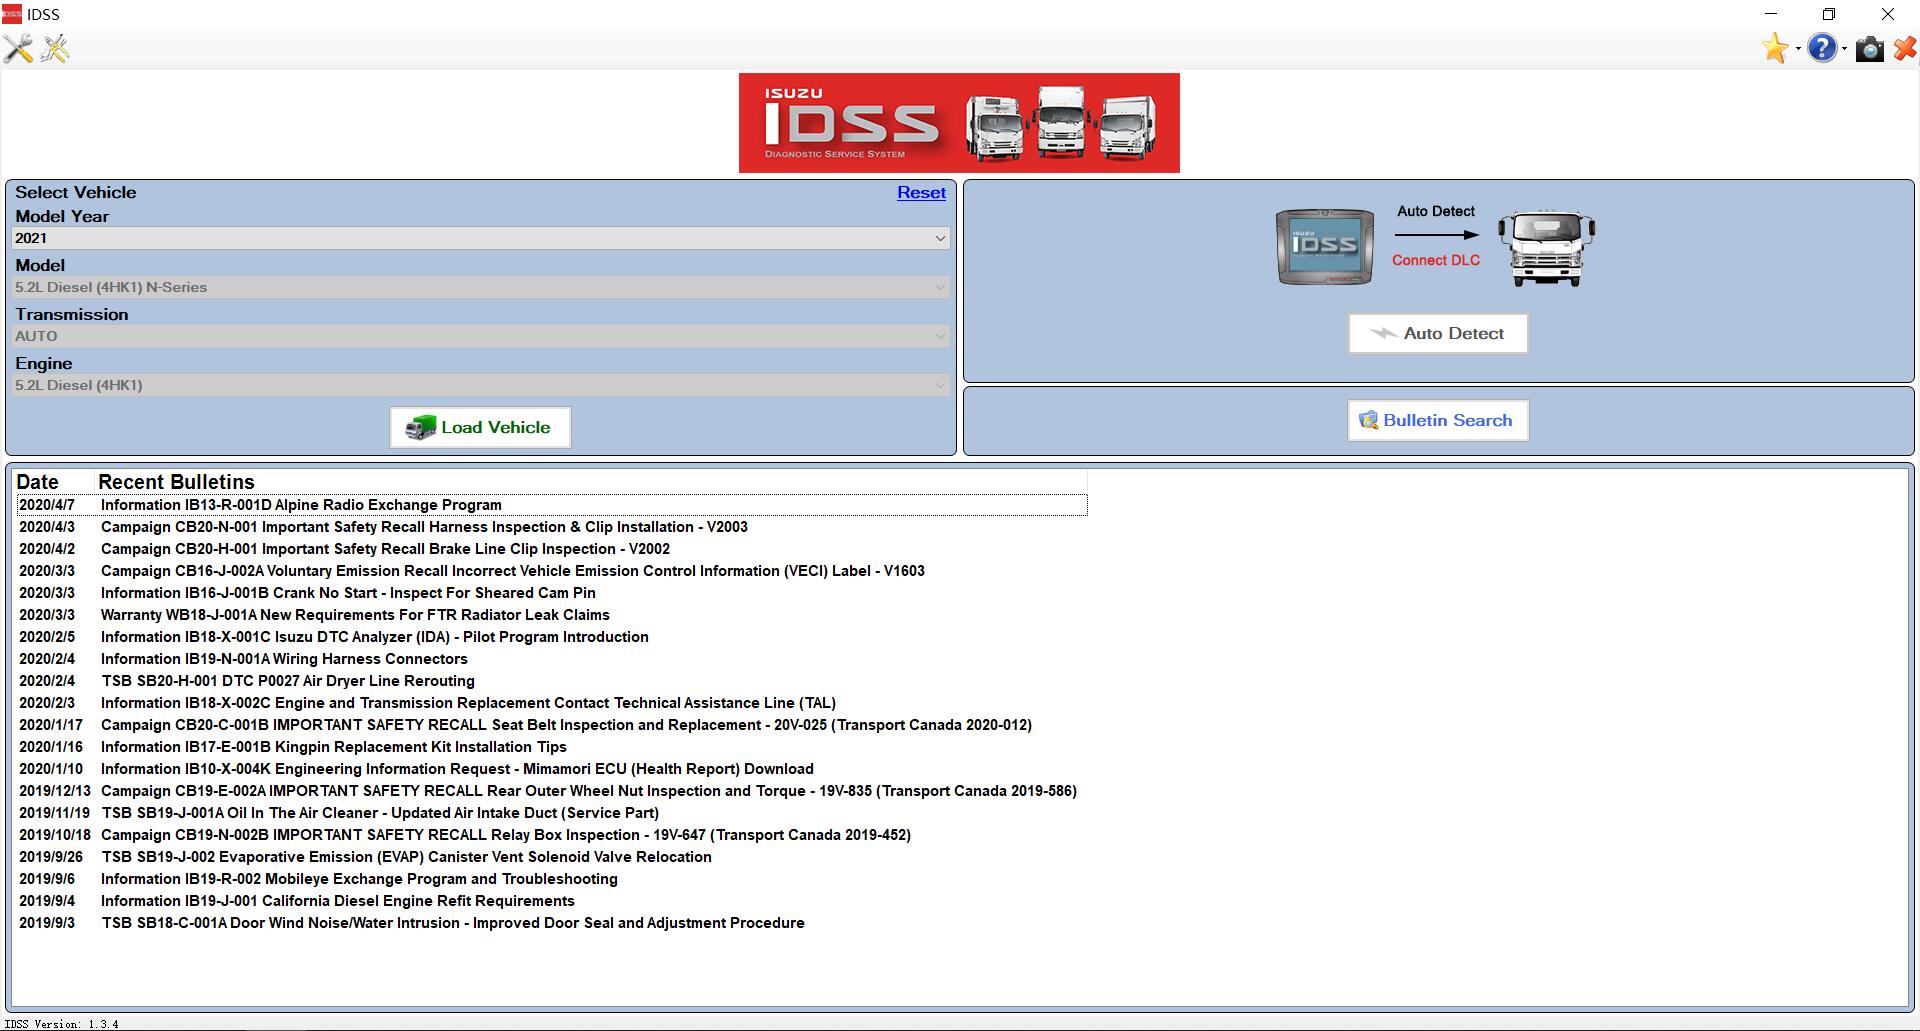The height and width of the screenshot is (1031, 1920).
Task: Select CB16-J-002A Voluntary Emission Recall bulletin
Action: click(x=552, y=571)
